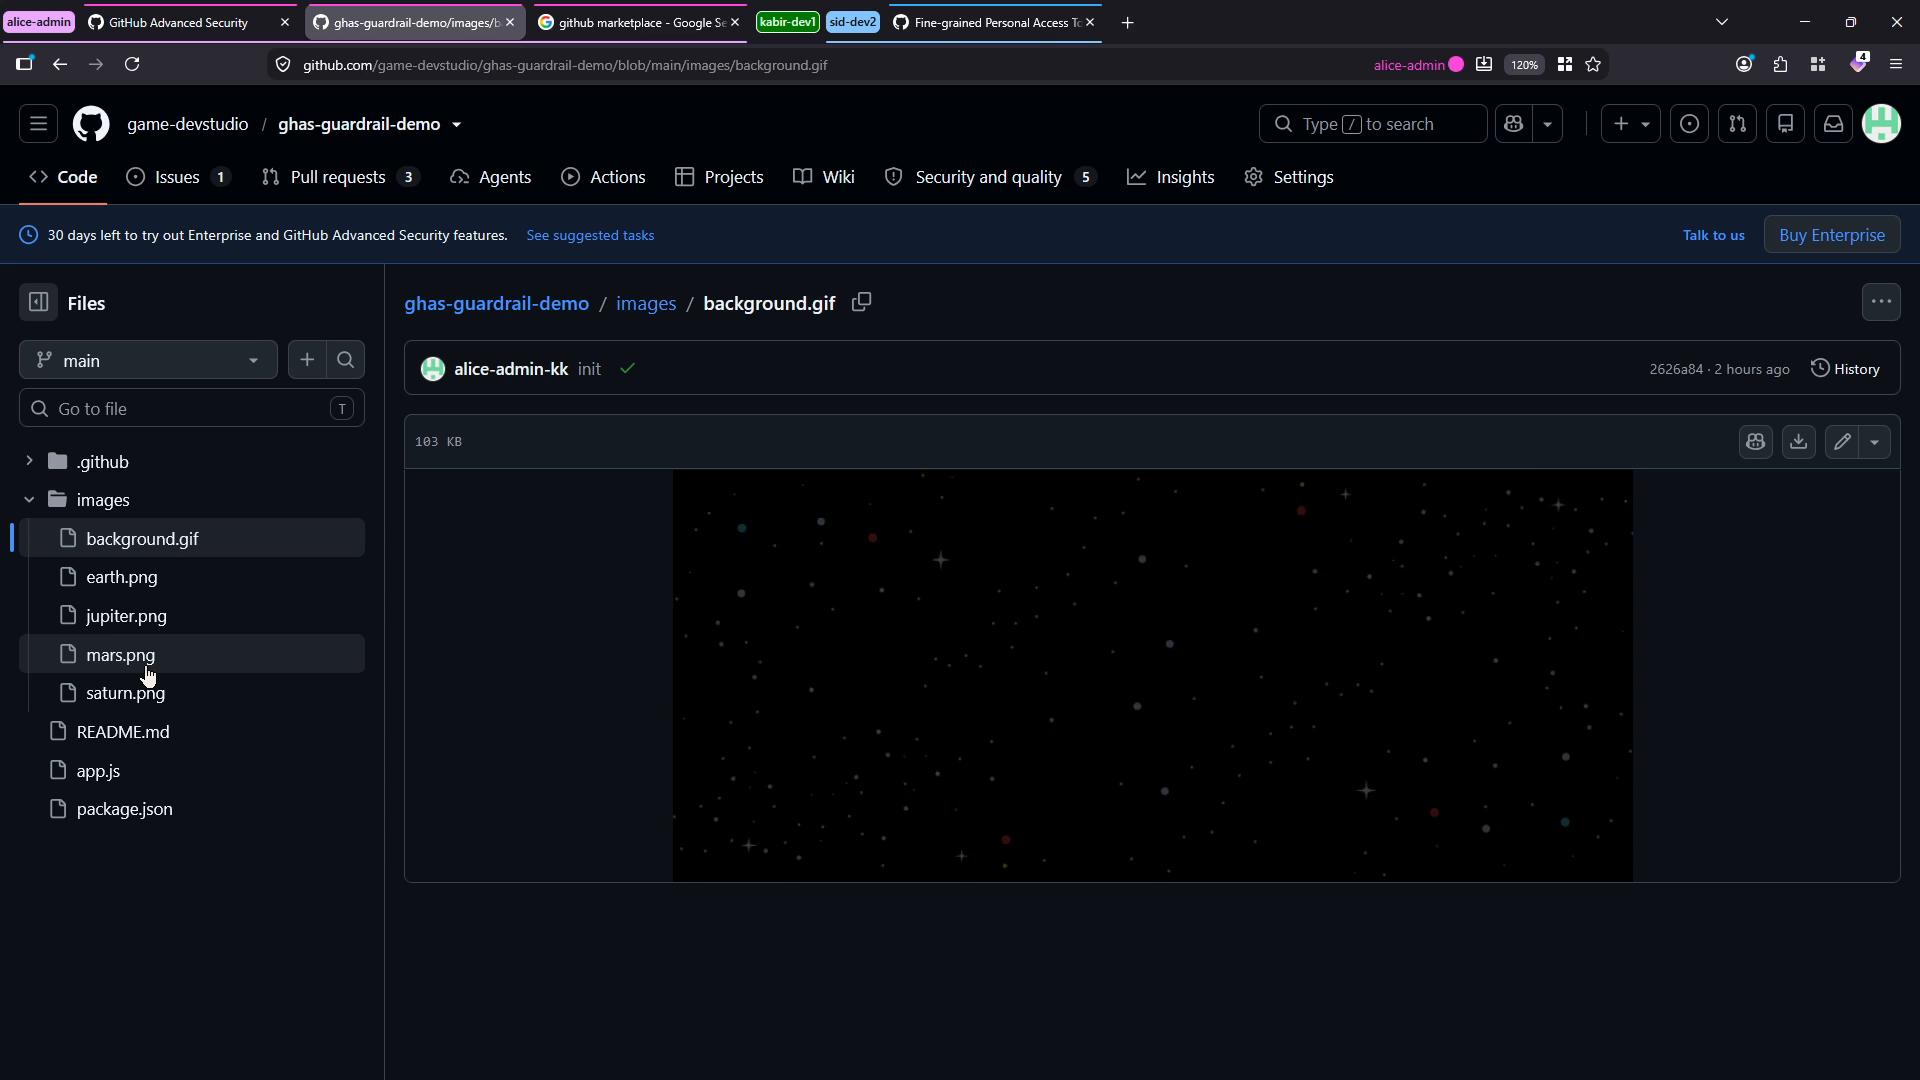Expand the .github folder
This screenshot has width=1920, height=1080.
tap(29, 461)
